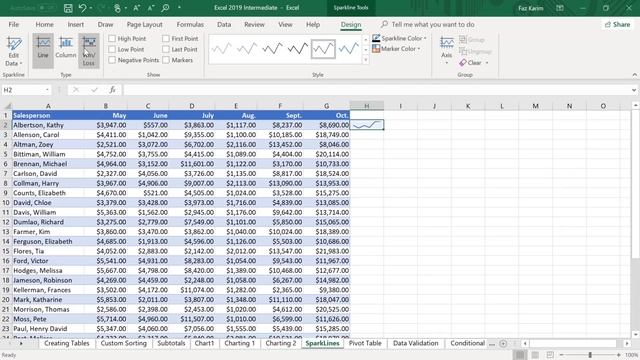Click the vertical scrollbar thumb
Viewport: 640px width, 360px height.
pos(635,184)
